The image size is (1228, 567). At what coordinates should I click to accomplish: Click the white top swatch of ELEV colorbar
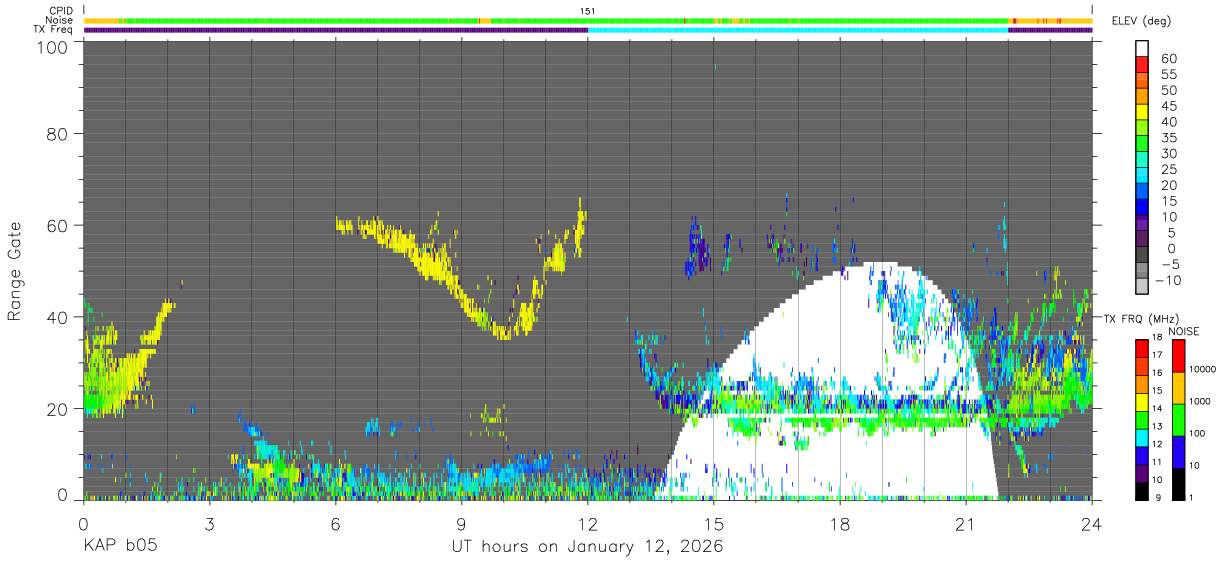(1142, 48)
